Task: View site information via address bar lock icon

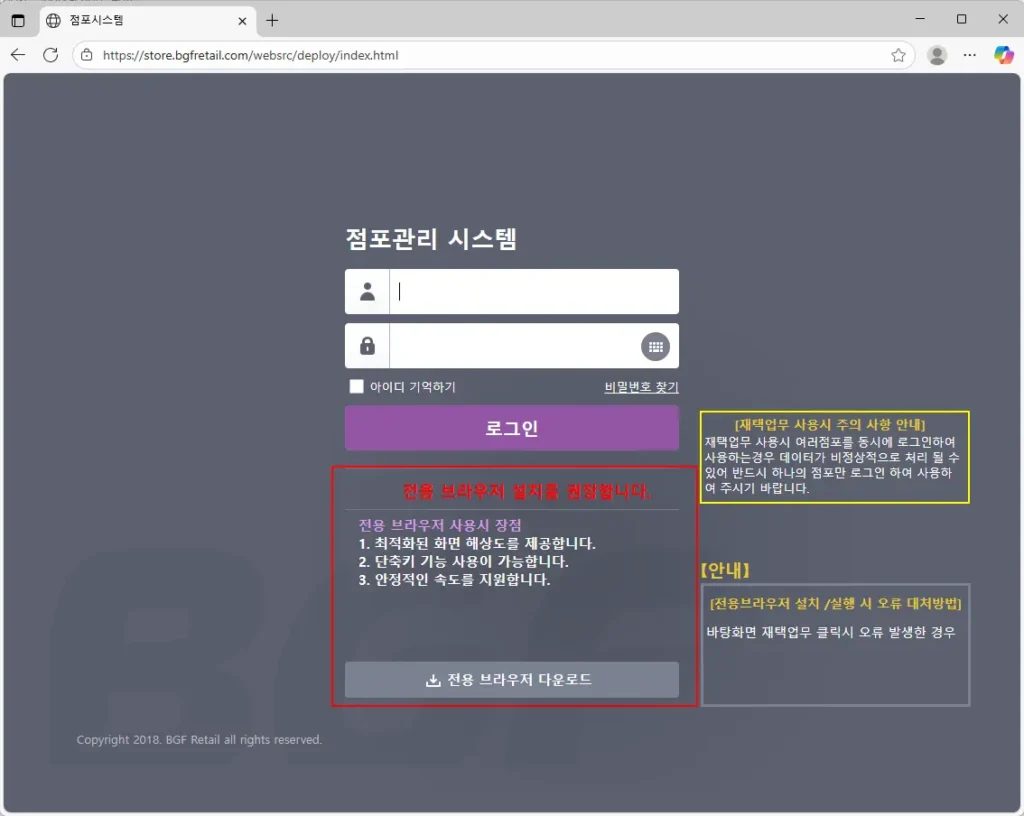Action: coord(87,55)
